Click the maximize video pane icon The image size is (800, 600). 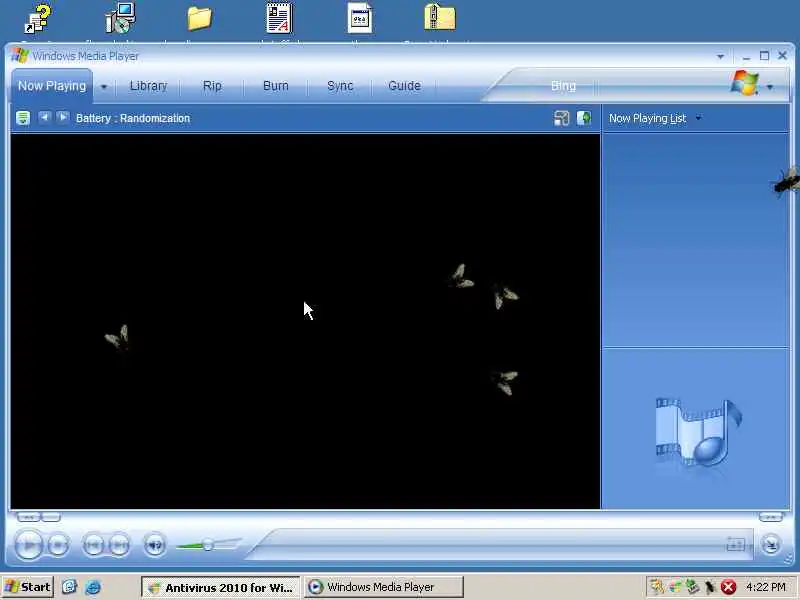tap(561, 118)
